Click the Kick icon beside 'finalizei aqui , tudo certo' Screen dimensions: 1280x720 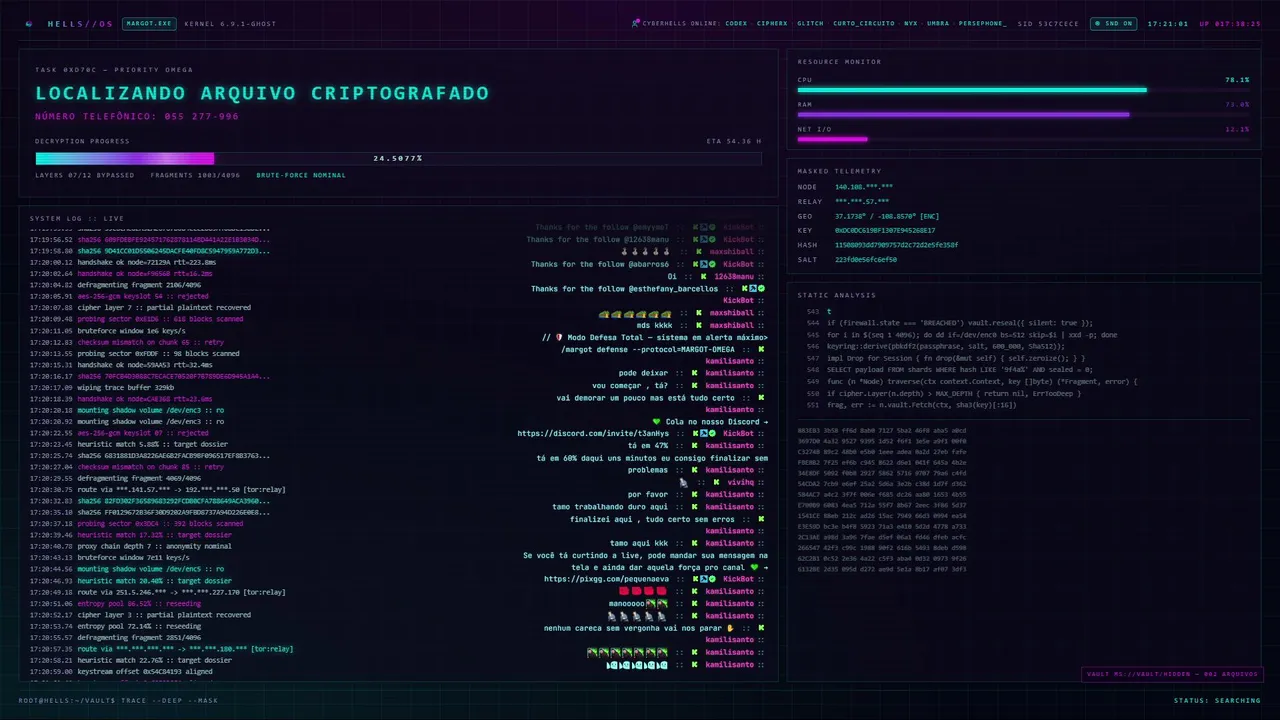pyautogui.click(x=761, y=519)
